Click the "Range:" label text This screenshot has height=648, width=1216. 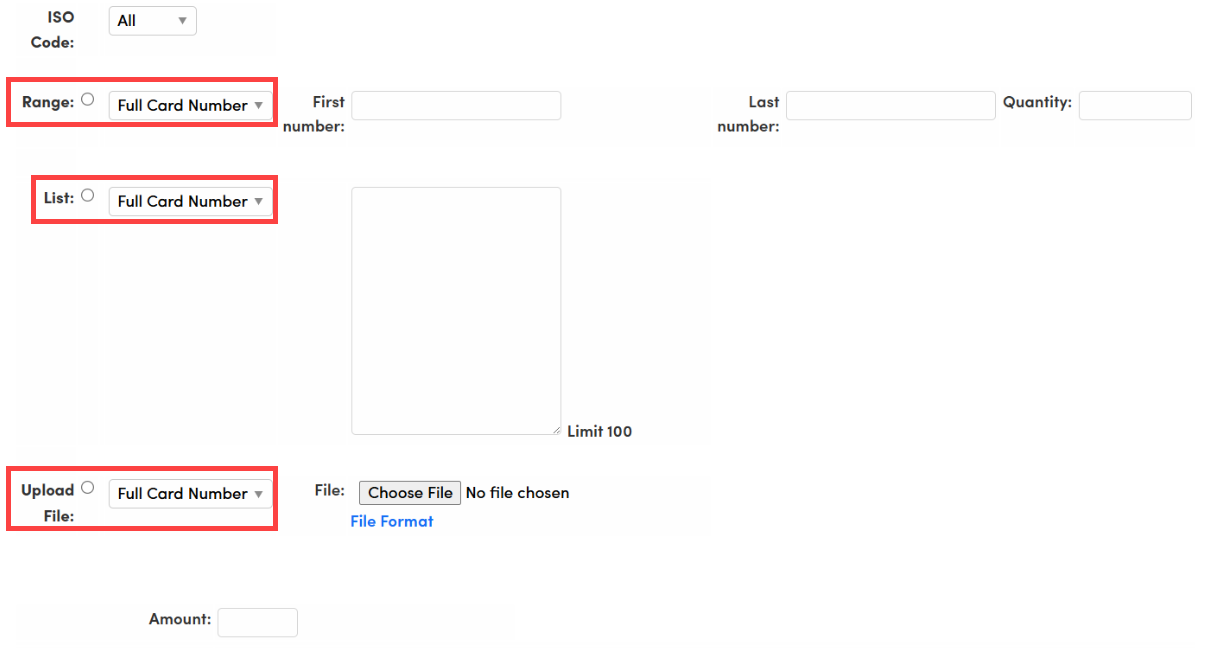tap(48, 102)
